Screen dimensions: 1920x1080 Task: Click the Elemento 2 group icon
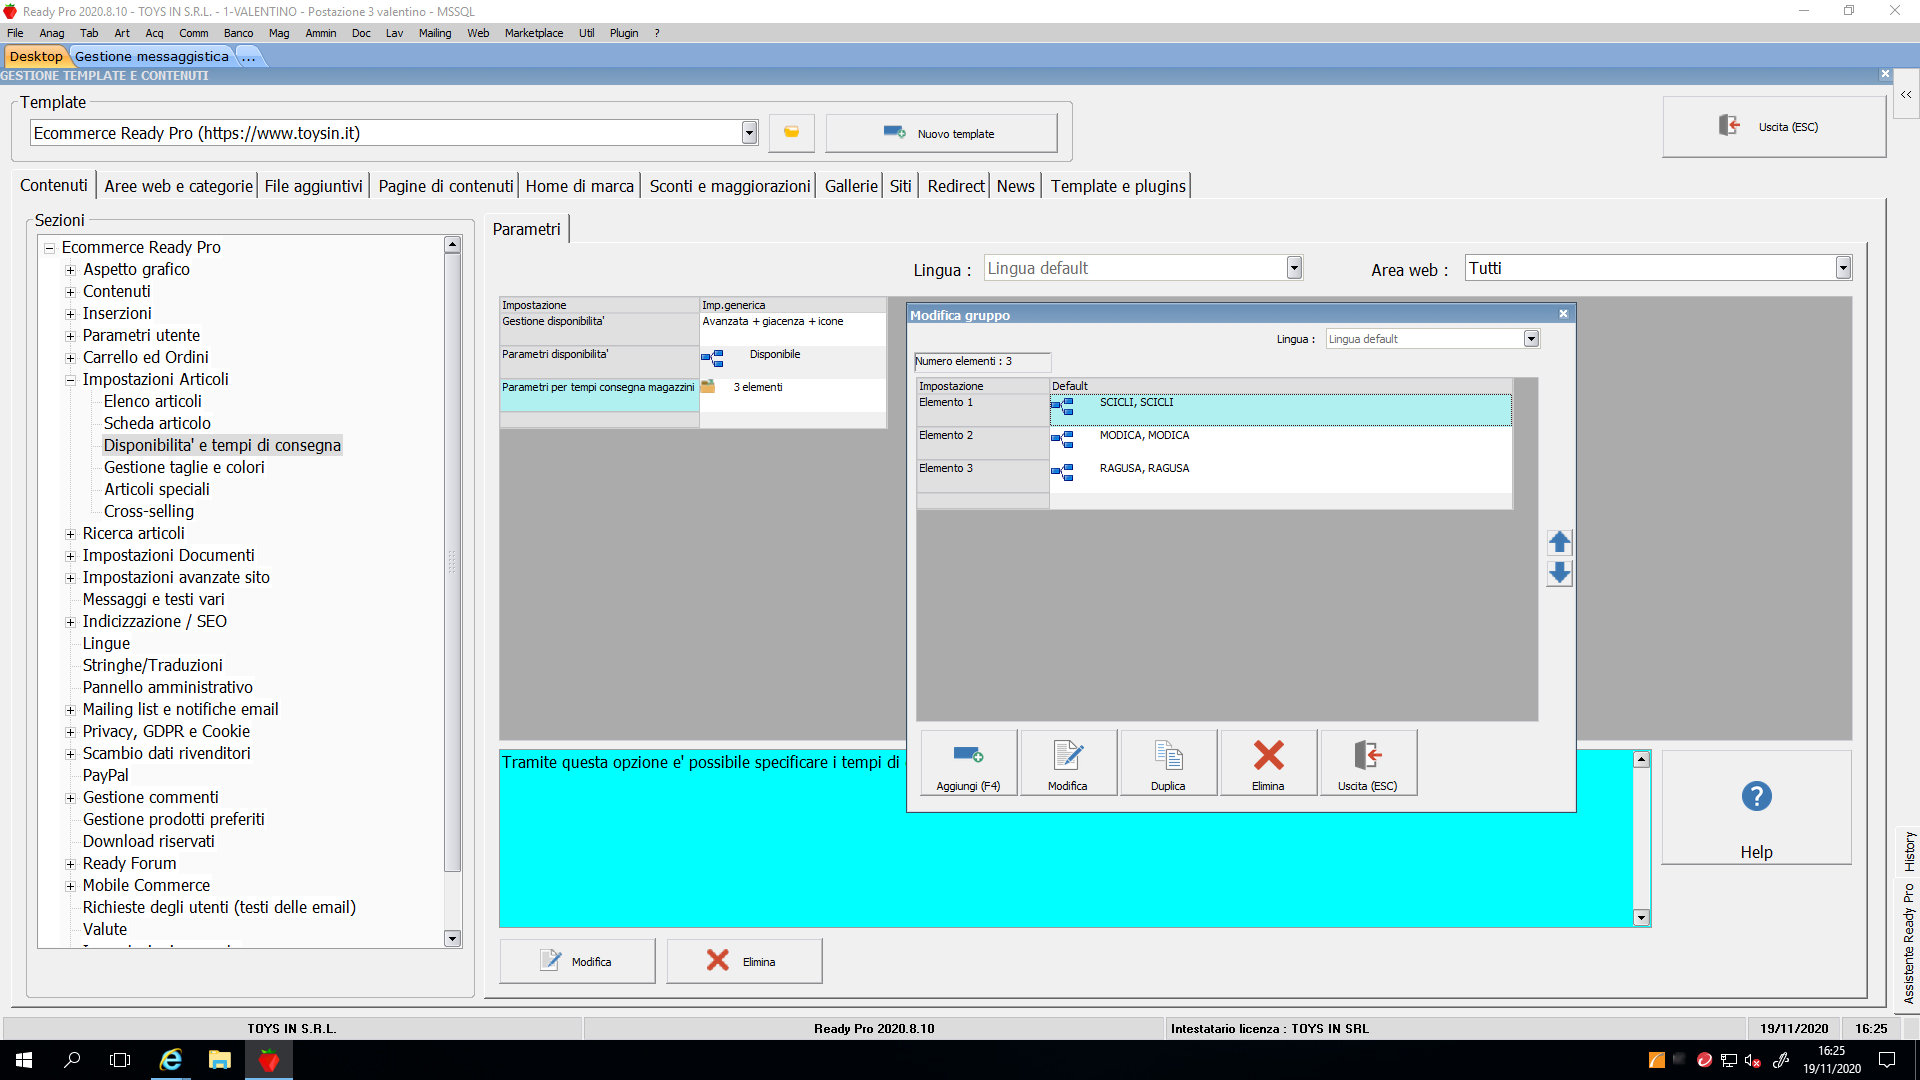(1062, 440)
